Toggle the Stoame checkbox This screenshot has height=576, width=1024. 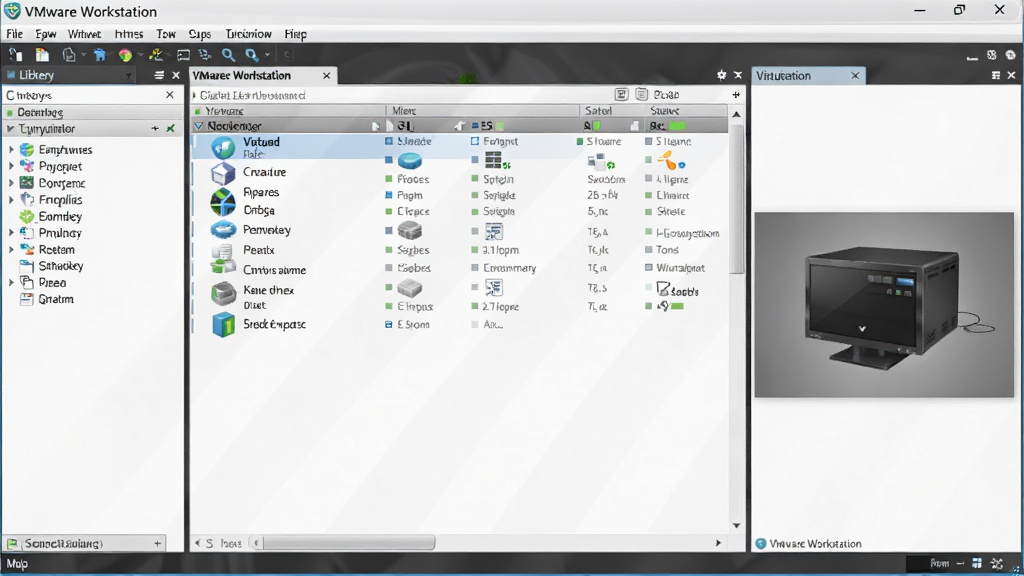pos(579,141)
